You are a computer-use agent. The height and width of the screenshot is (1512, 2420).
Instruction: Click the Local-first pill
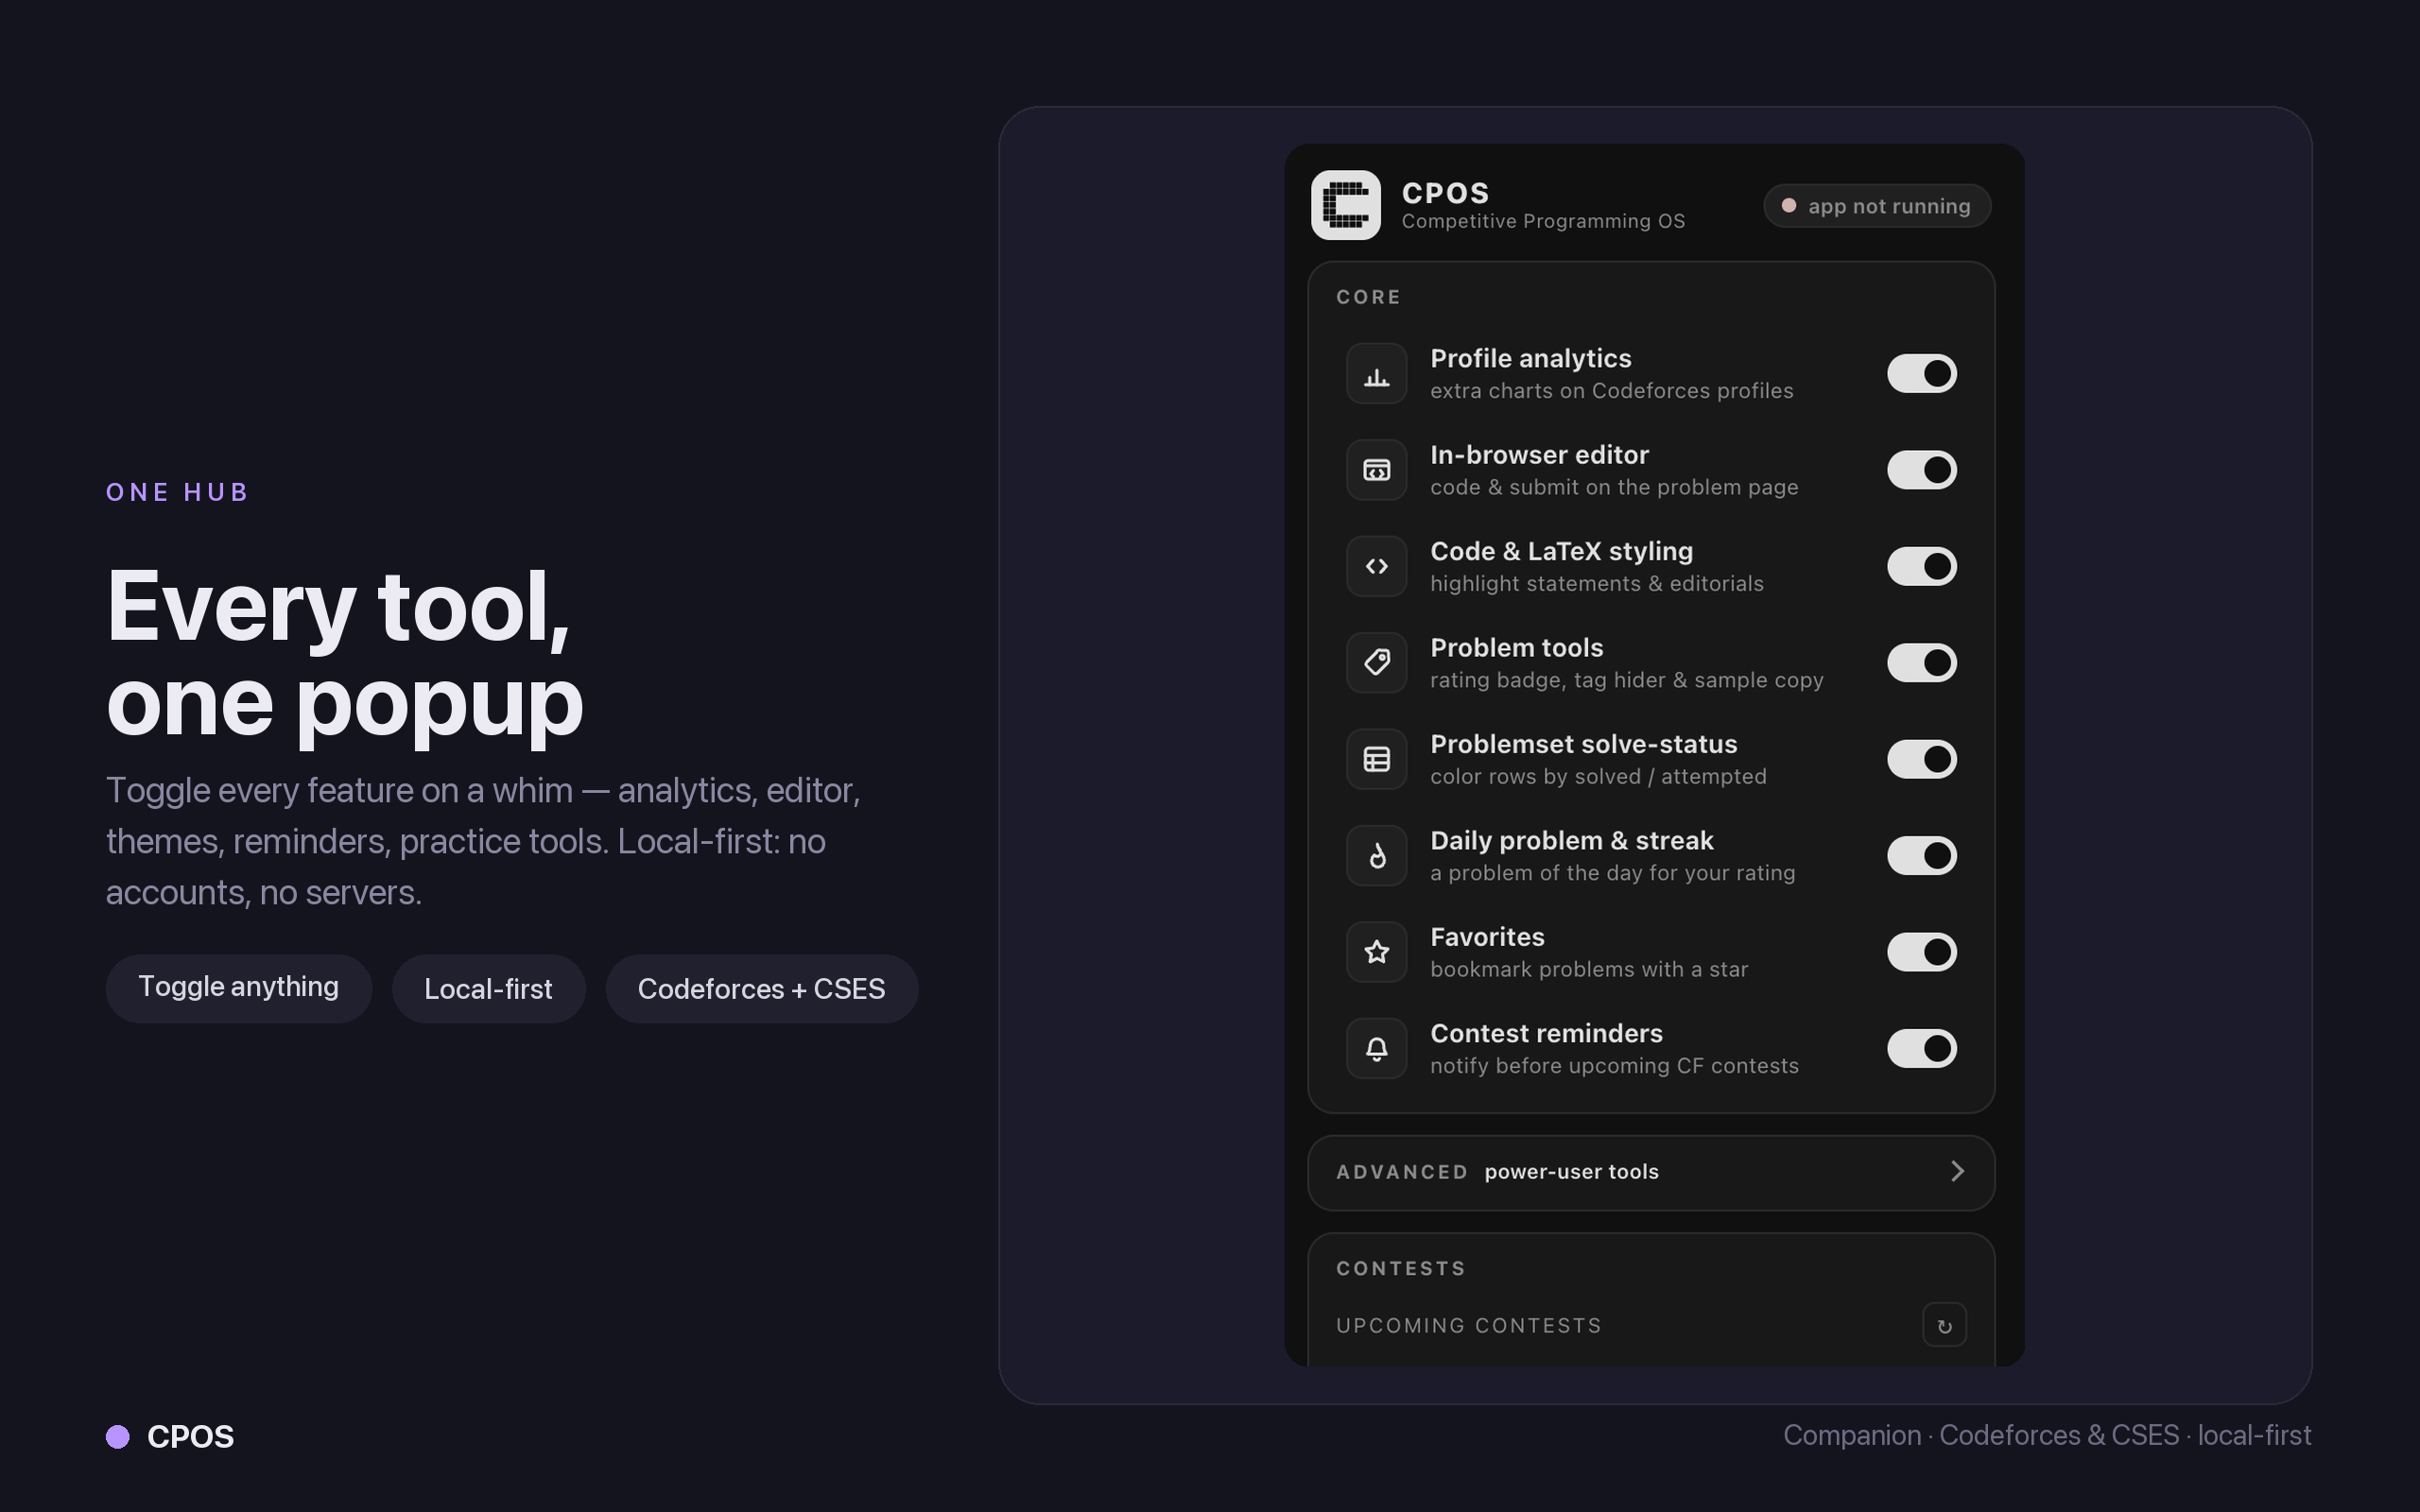click(x=488, y=988)
